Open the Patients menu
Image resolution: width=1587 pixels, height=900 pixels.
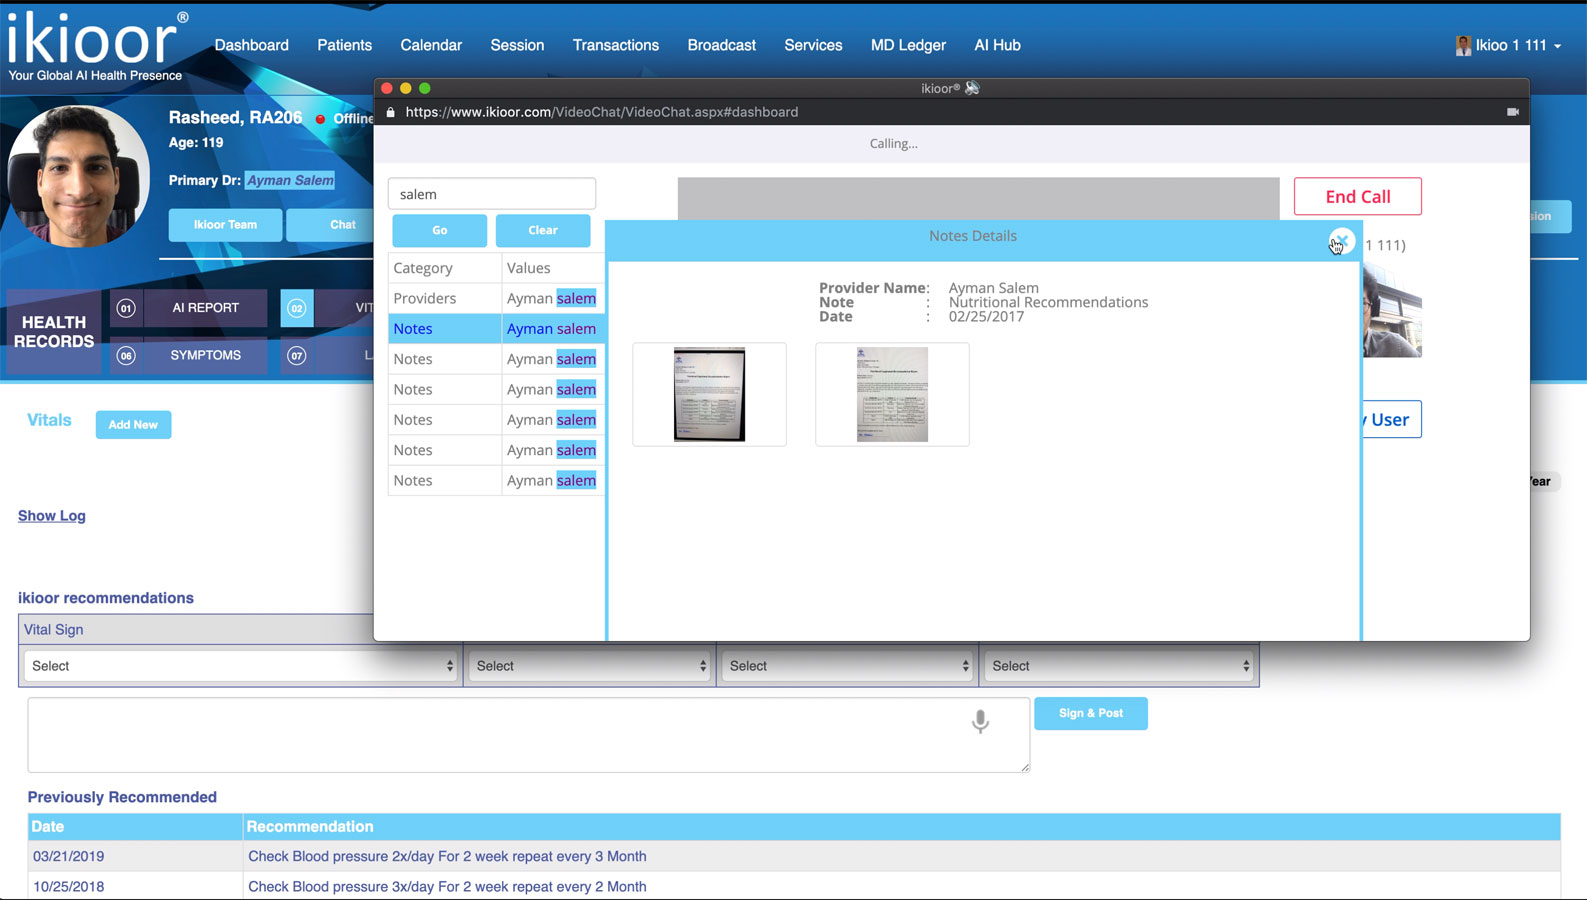pos(344,45)
